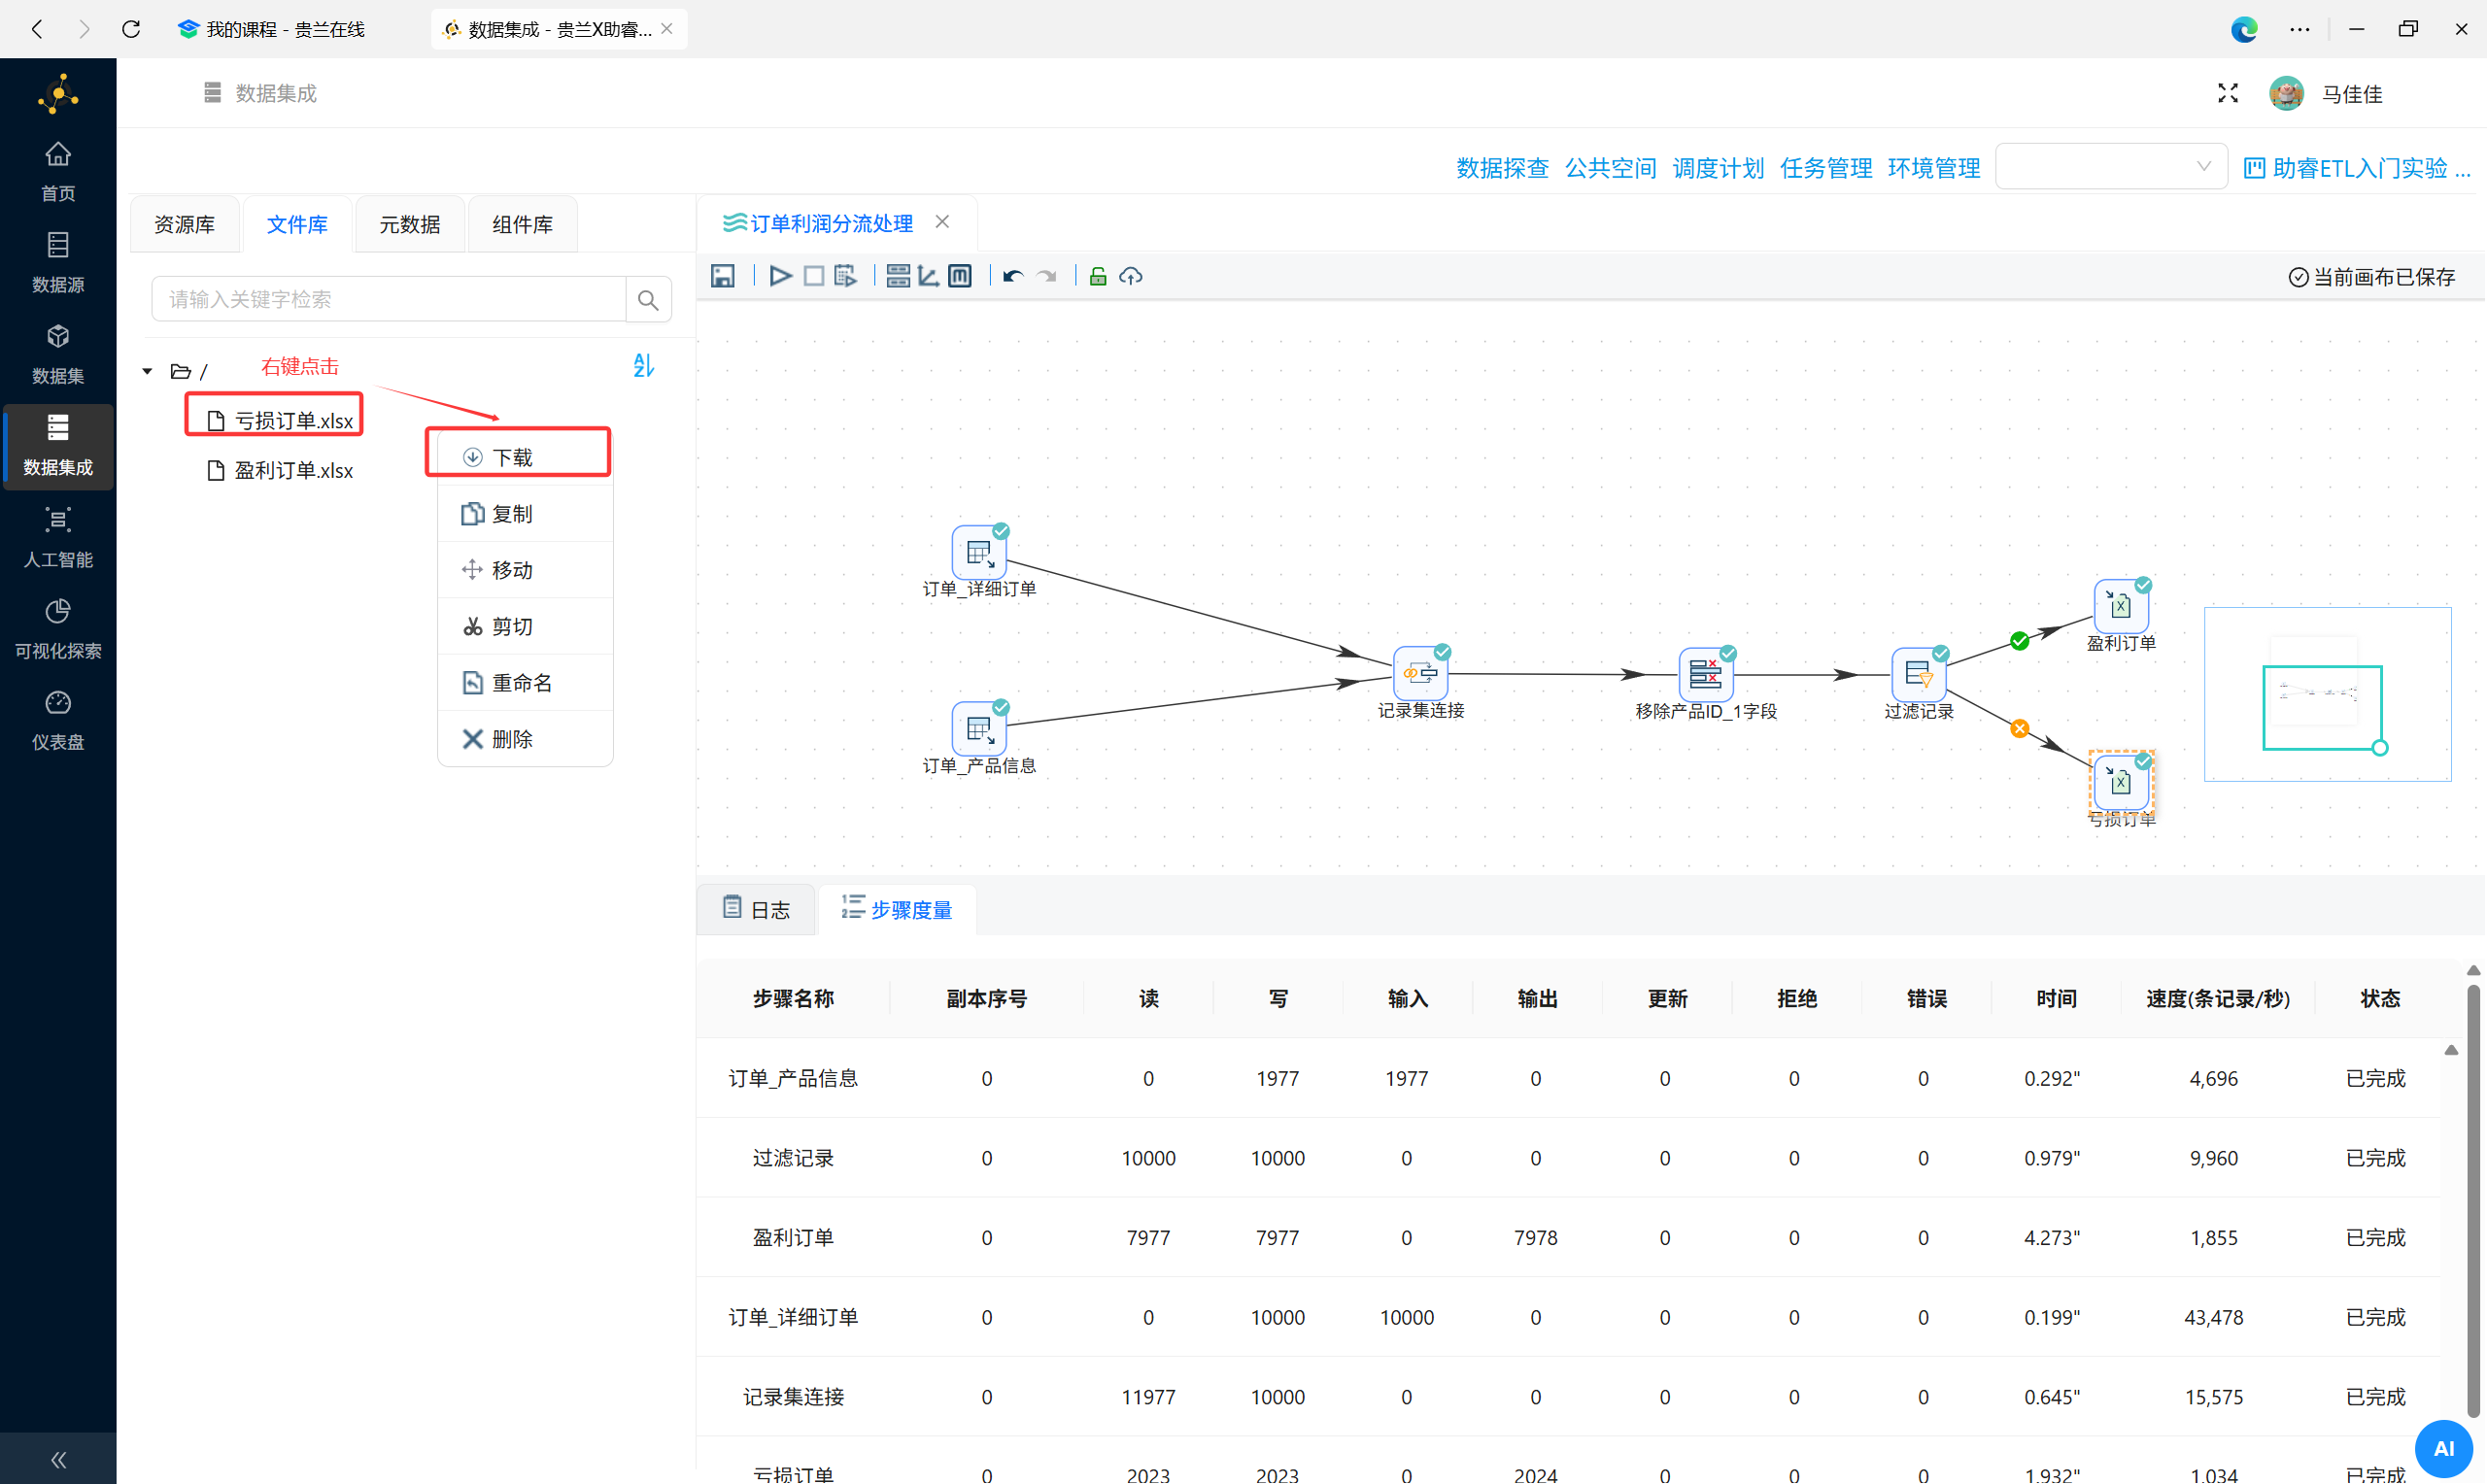Viewport: 2487px width, 1484px height.
Task: Choose 移动 from the context menu
Action: (x=524, y=569)
